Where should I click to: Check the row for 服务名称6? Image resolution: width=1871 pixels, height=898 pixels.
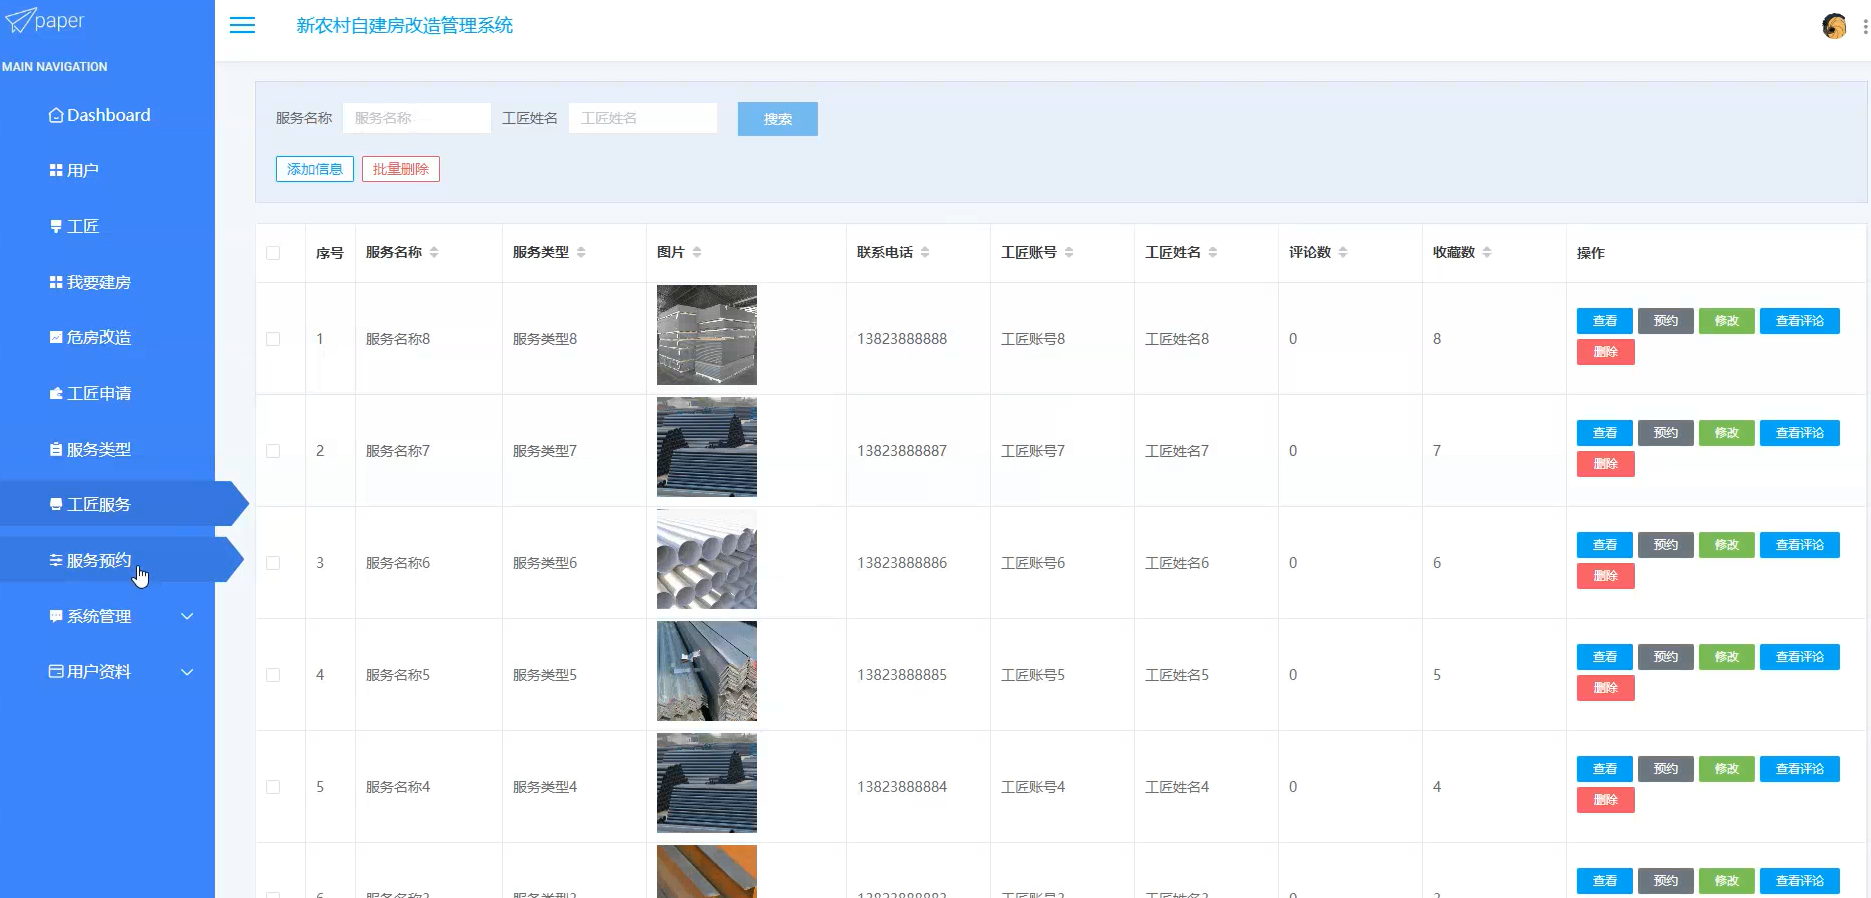point(273,563)
